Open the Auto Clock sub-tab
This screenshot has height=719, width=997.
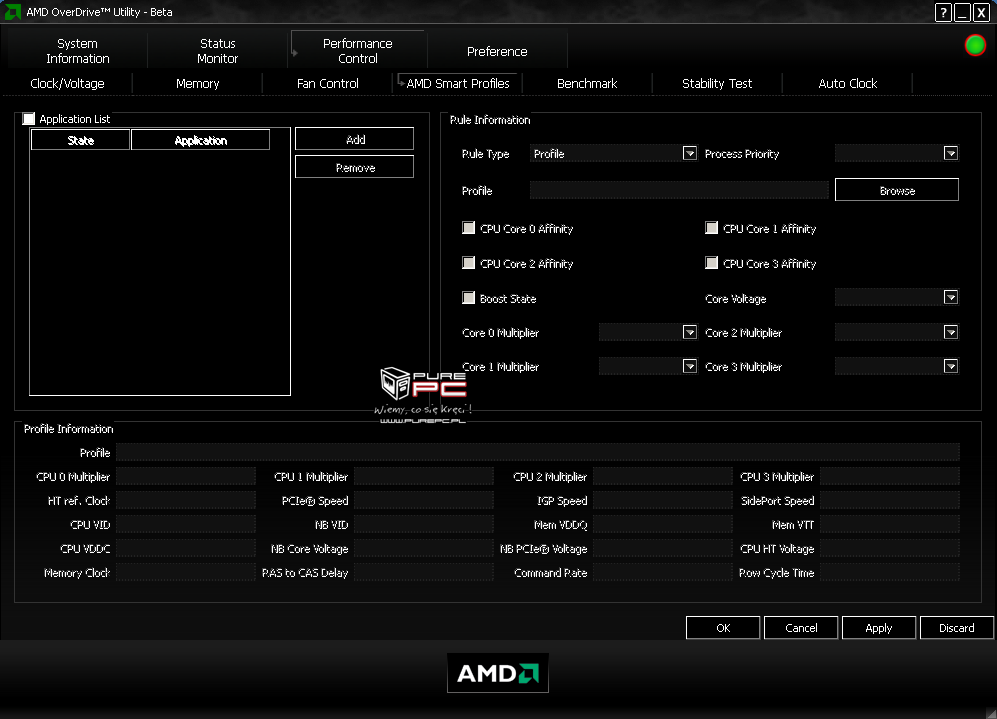point(848,83)
